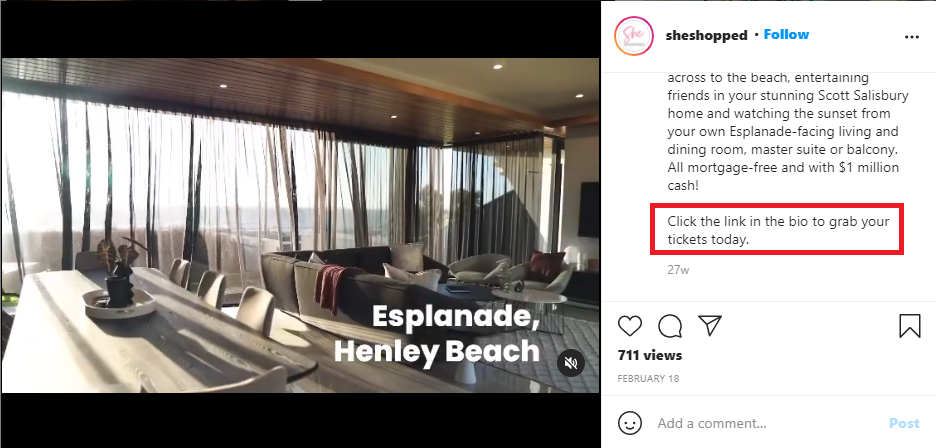Save post using bookmark icon
Image resolution: width=936 pixels, height=448 pixels.
[x=910, y=326]
